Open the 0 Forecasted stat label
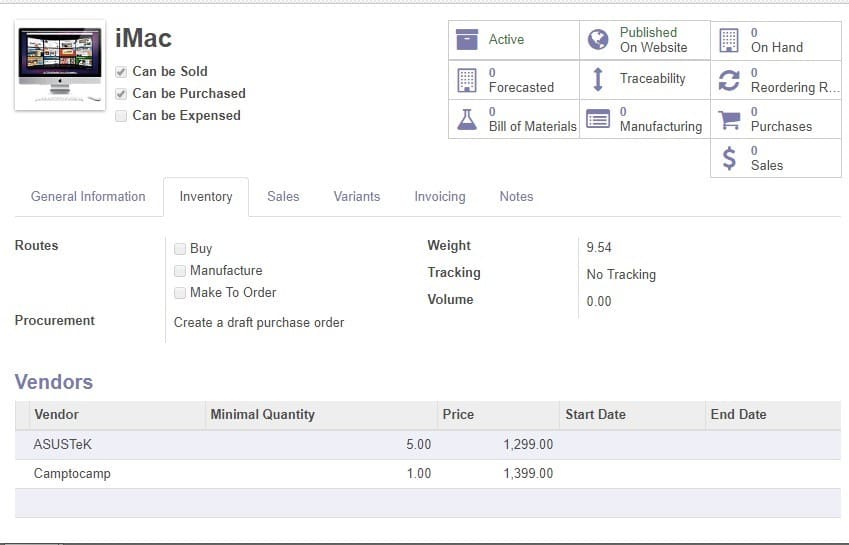 point(521,80)
